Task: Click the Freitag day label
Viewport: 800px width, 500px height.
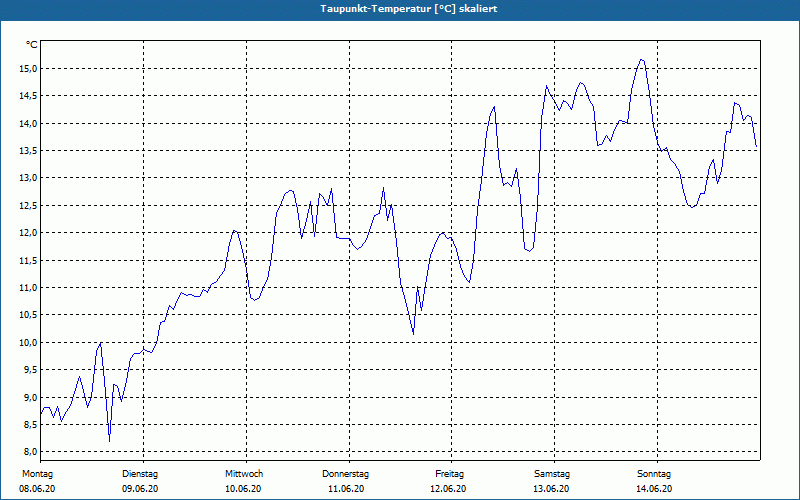Action: 449,474
